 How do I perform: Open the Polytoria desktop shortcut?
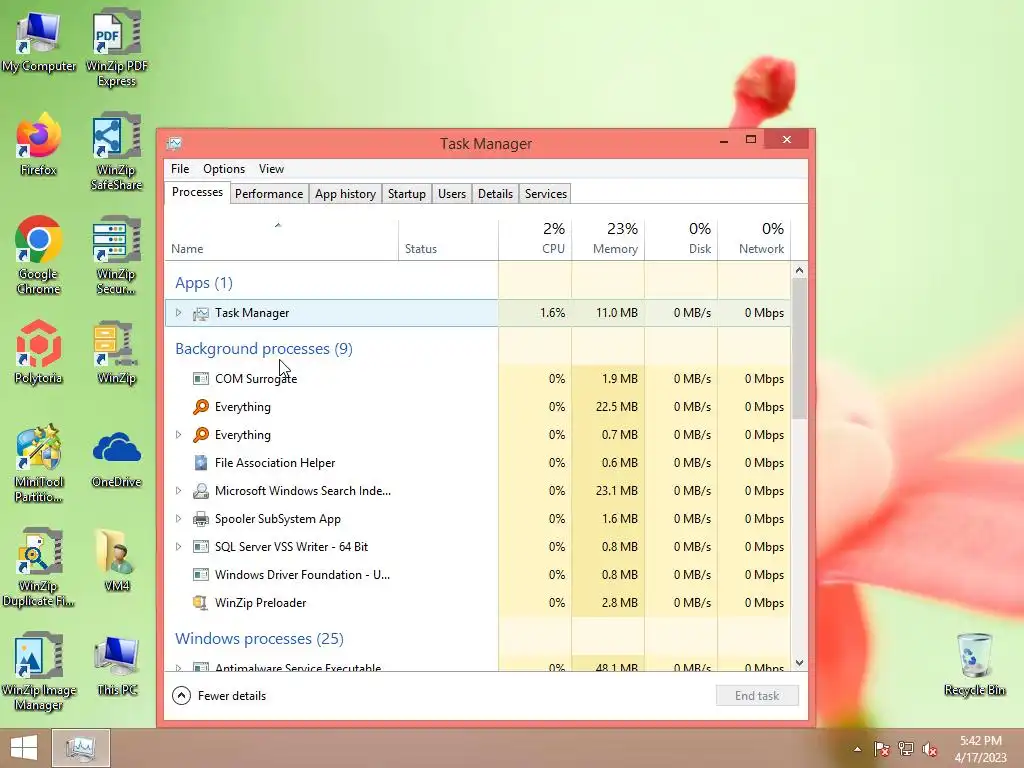(39, 353)
